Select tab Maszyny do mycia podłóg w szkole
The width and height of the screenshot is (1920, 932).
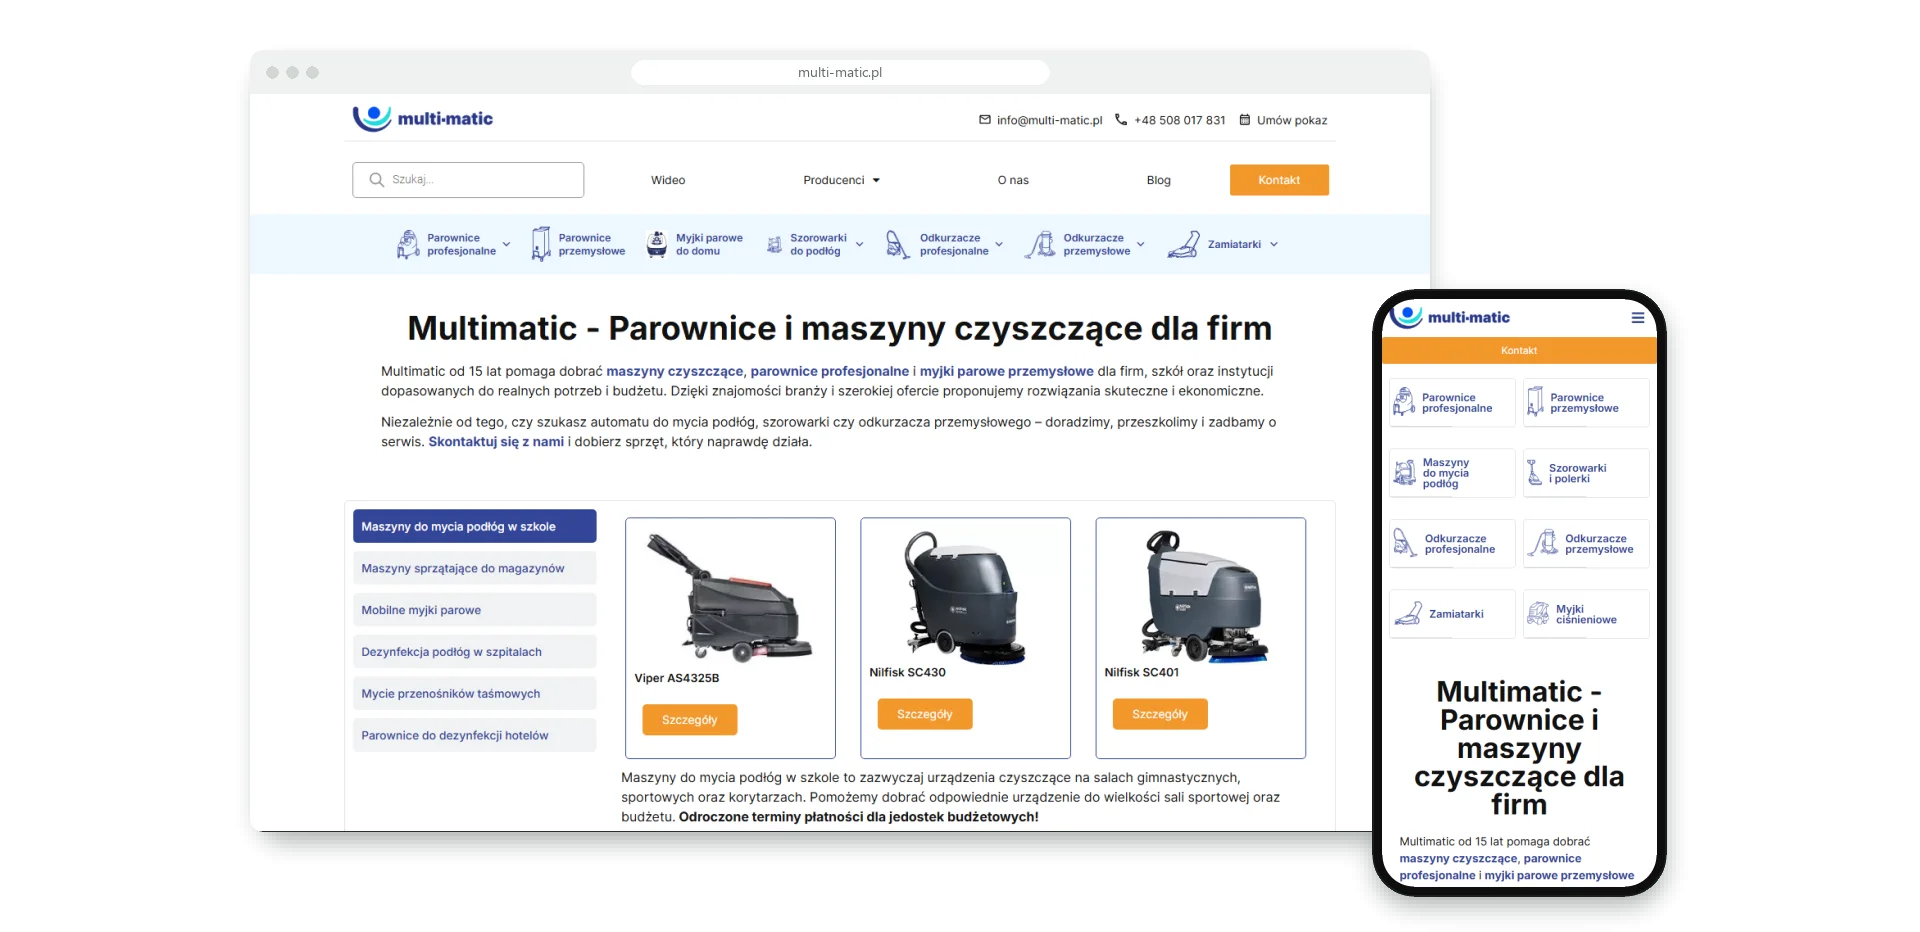[x=475, y=526]
